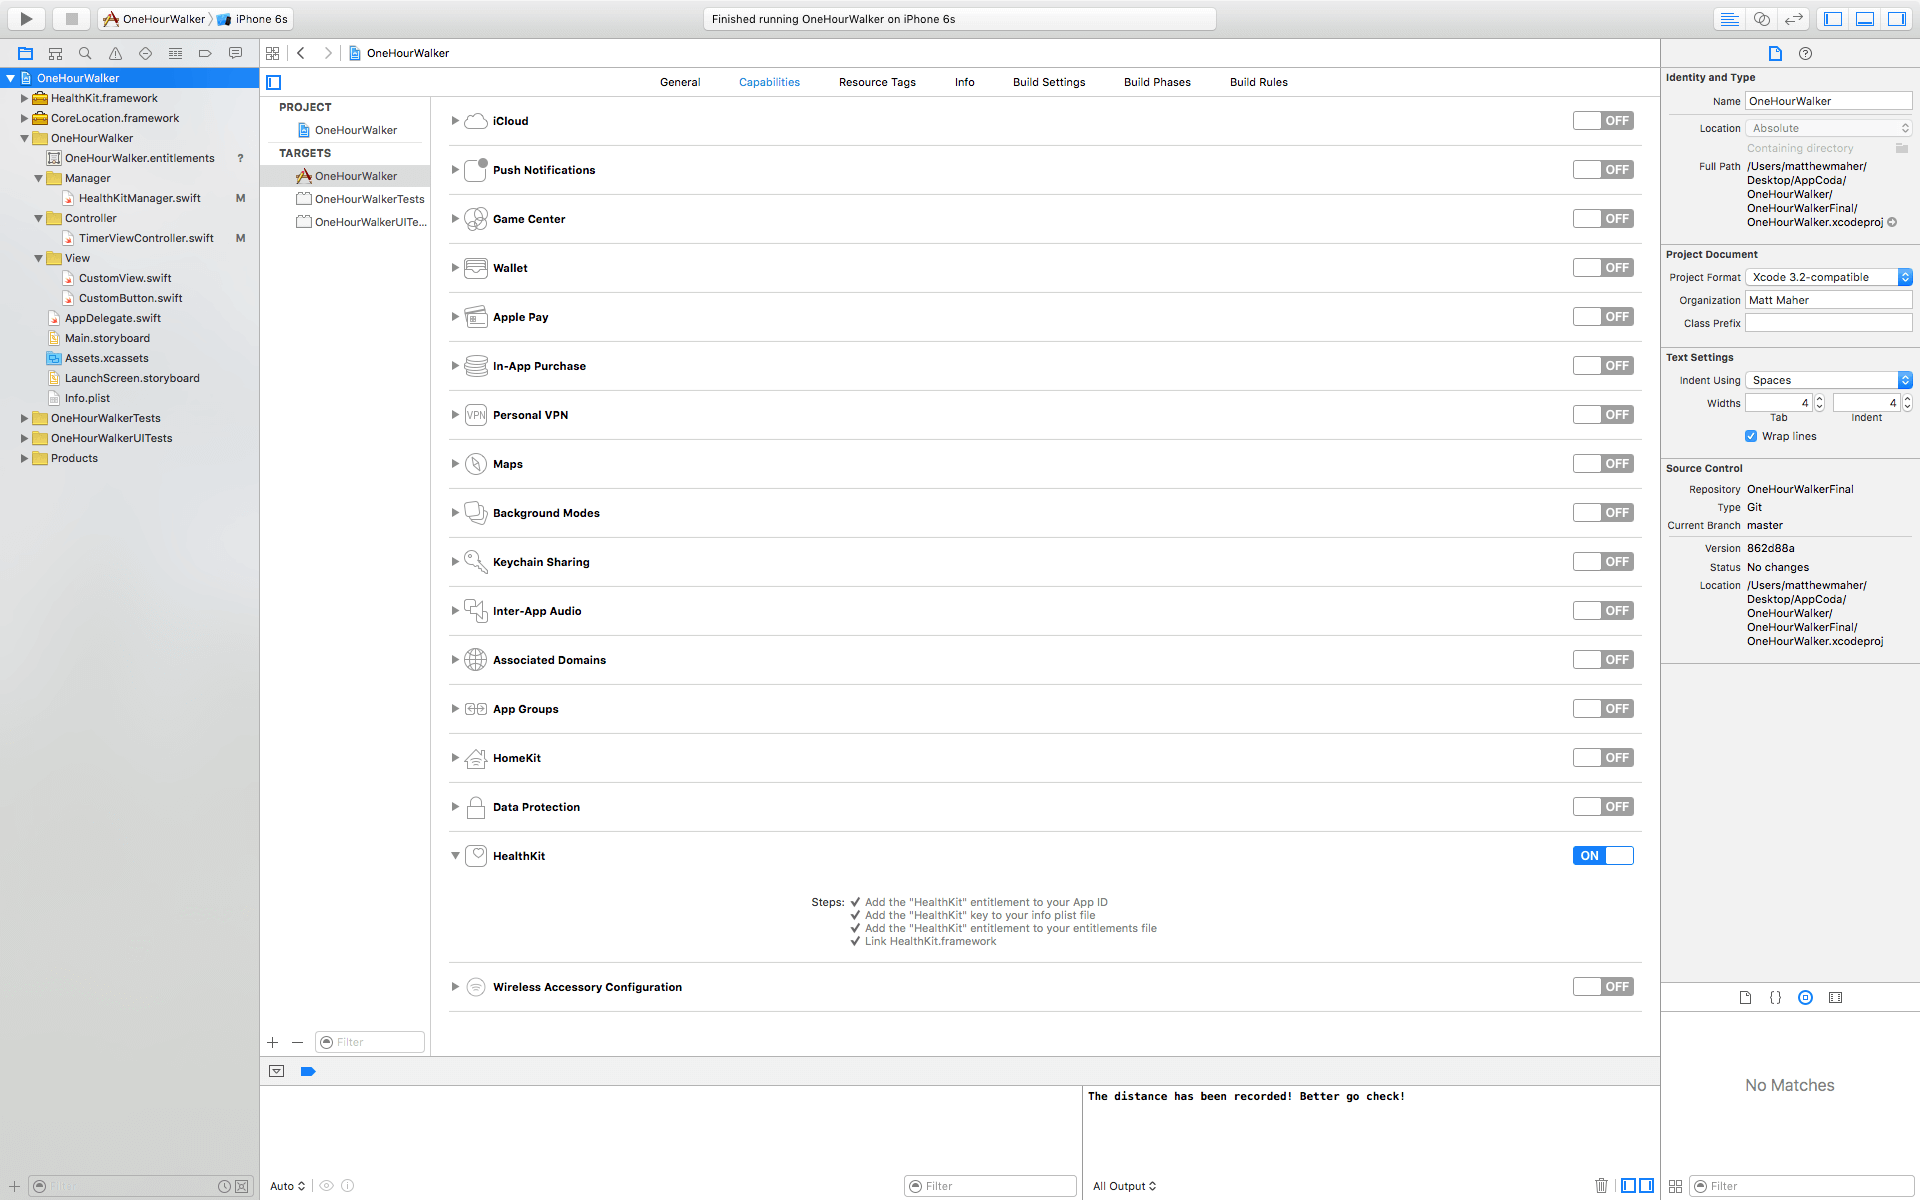Image resolution: width=1920 pixels, height=1200 pixels.
Task: Click the Maps capability icon
Action: pos(476,463)
